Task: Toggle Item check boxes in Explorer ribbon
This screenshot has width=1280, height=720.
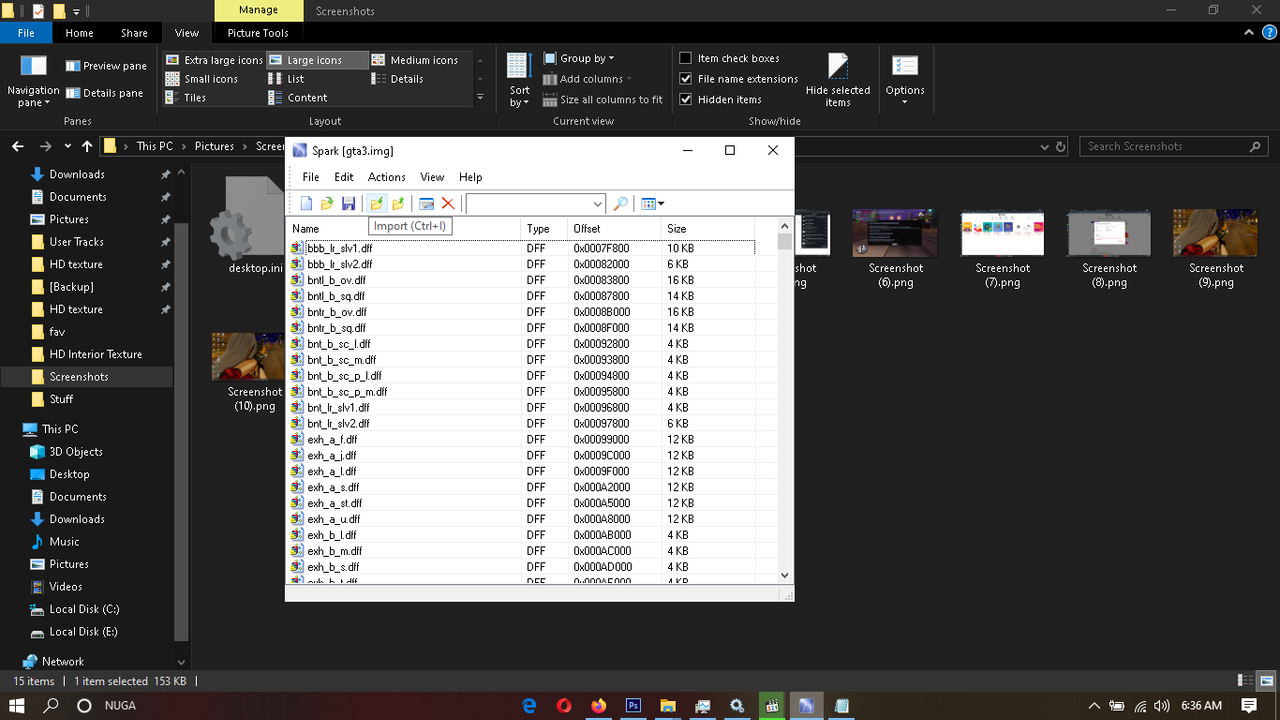Action: pos(686,58)
